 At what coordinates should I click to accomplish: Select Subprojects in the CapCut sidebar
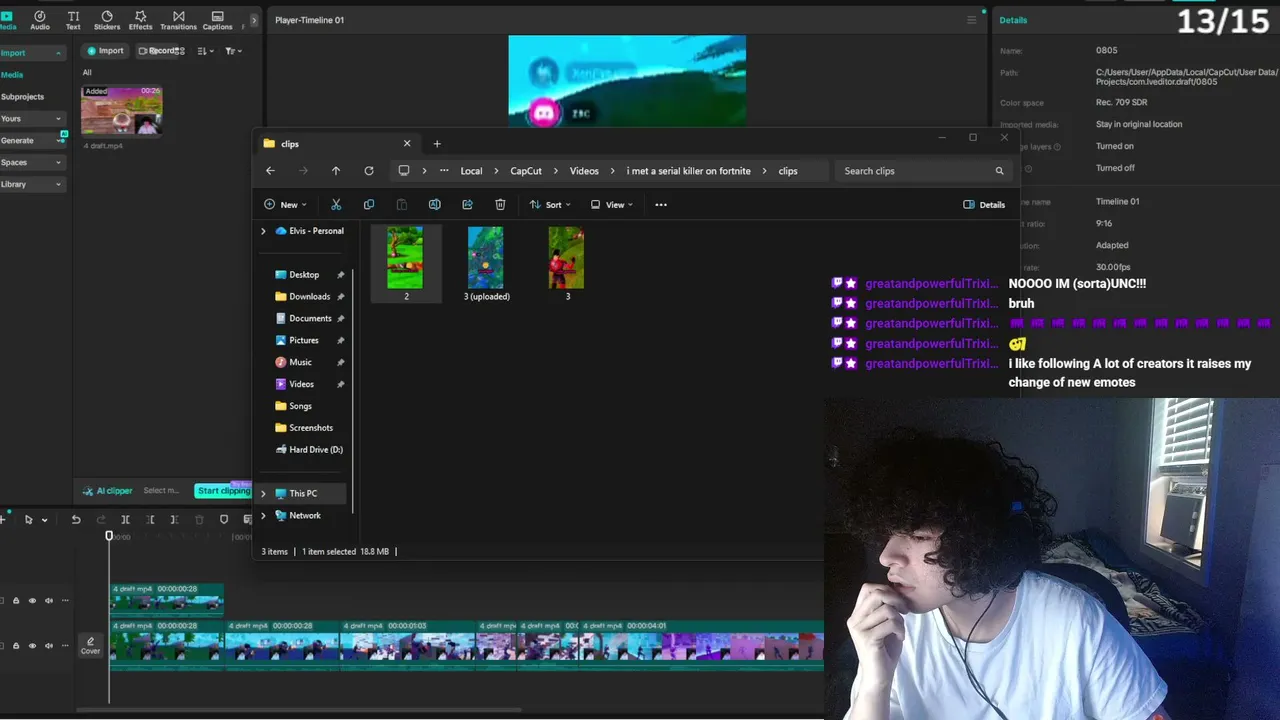[22, 97]
